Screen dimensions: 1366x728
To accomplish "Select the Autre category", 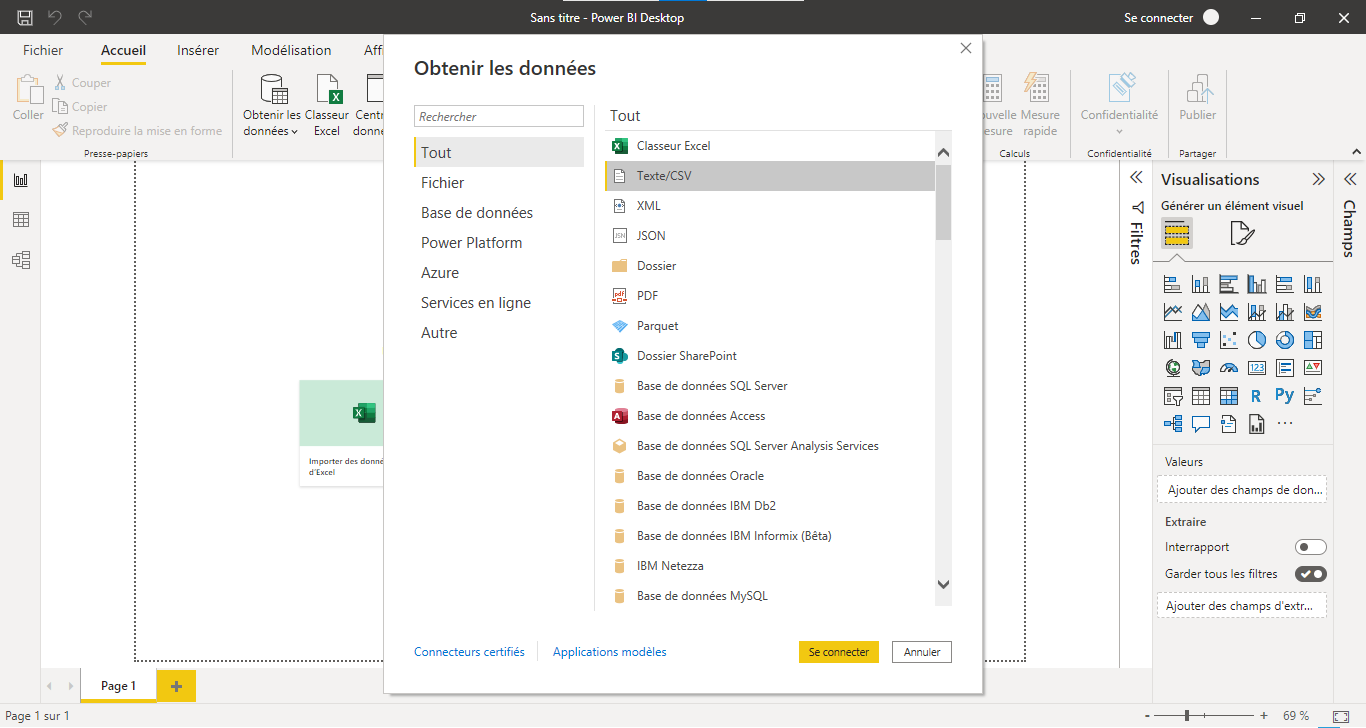I will click(499, 333).
